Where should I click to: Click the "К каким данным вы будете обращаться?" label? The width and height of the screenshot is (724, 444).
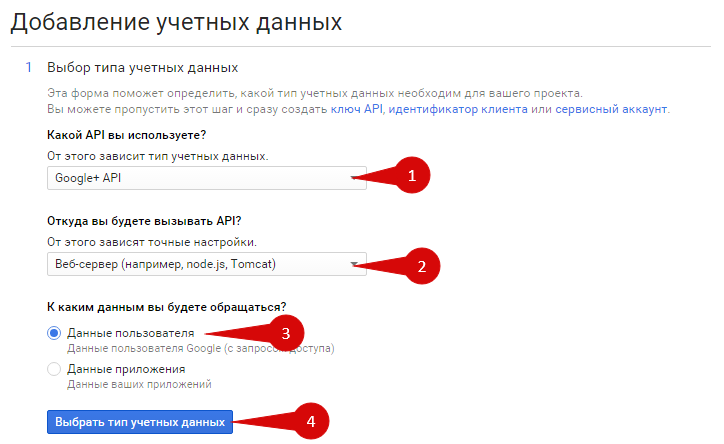[x=165, y=306]
